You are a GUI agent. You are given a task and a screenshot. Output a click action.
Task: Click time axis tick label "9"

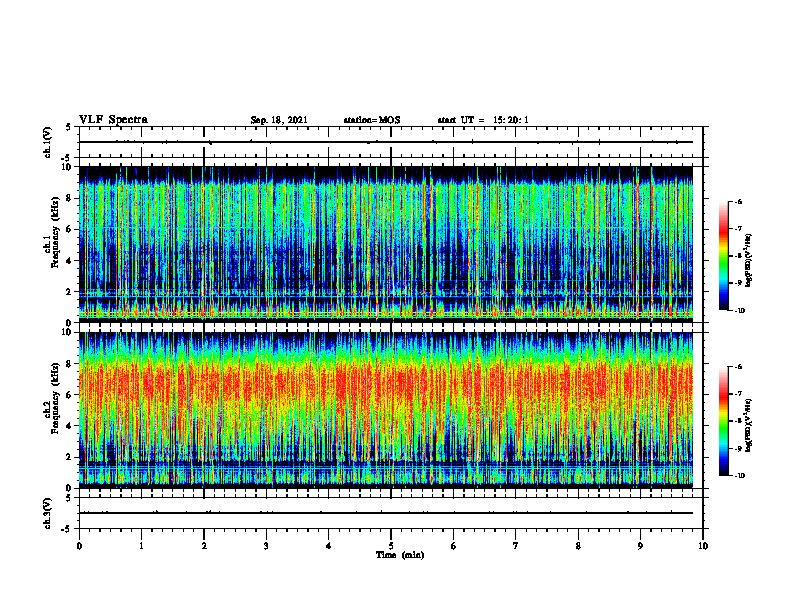640,546
